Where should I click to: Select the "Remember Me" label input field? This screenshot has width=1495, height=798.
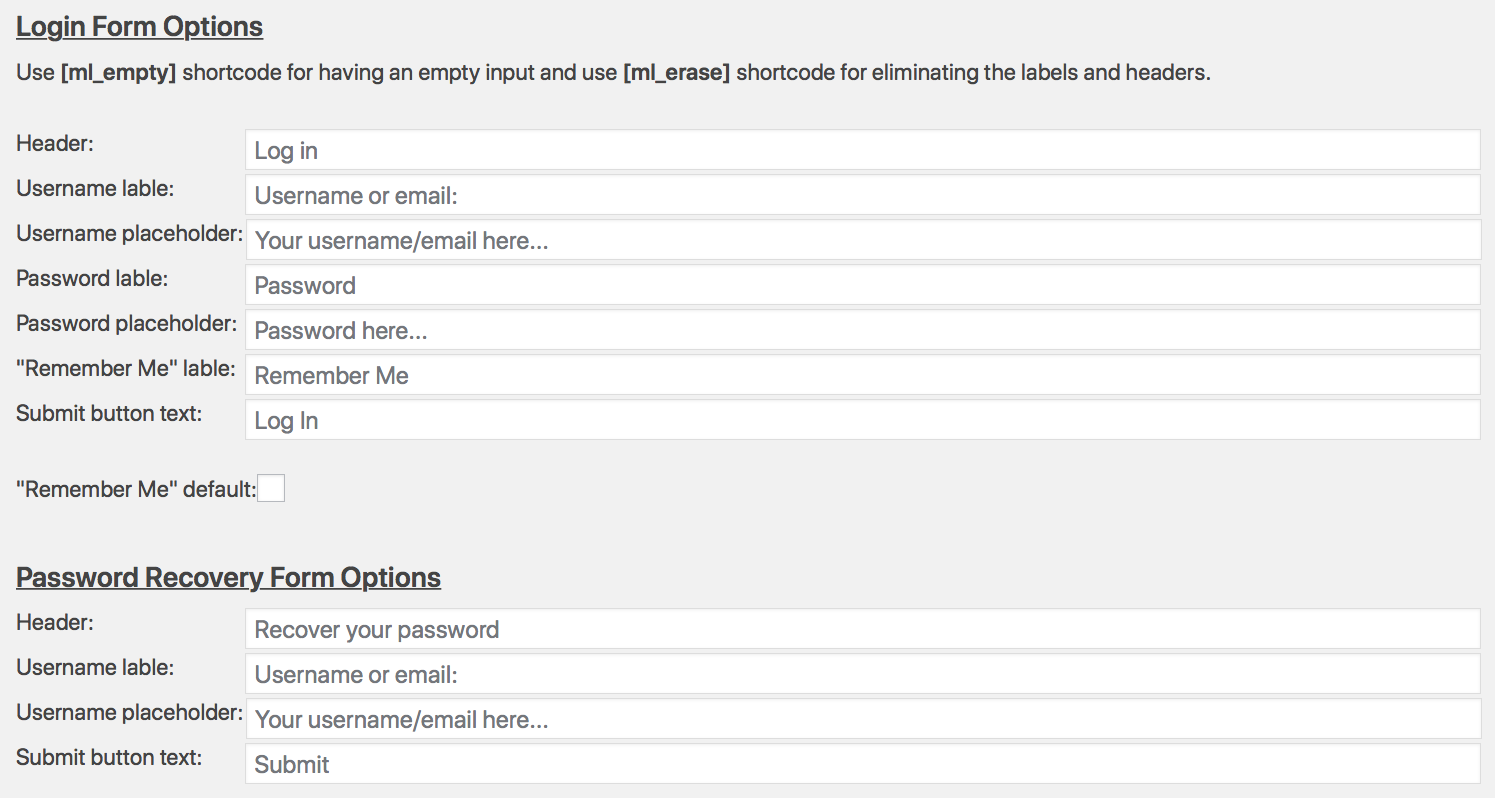860,374
